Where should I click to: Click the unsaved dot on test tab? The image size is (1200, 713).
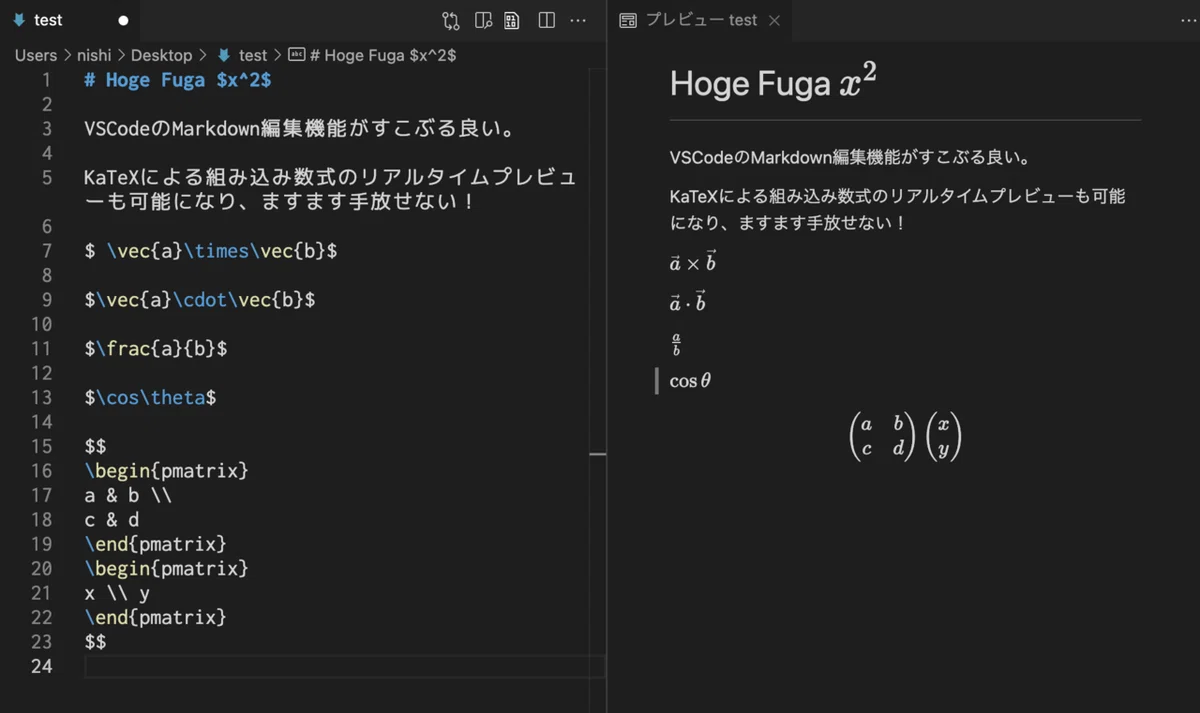point(123,20)
